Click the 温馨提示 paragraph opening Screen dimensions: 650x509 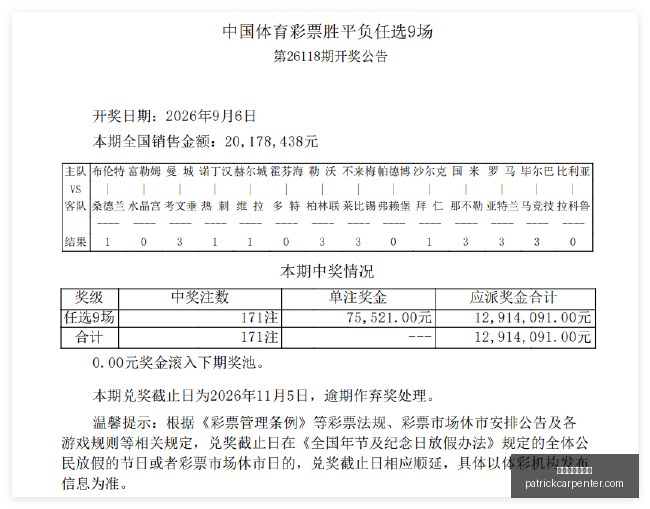coord(124,423)
